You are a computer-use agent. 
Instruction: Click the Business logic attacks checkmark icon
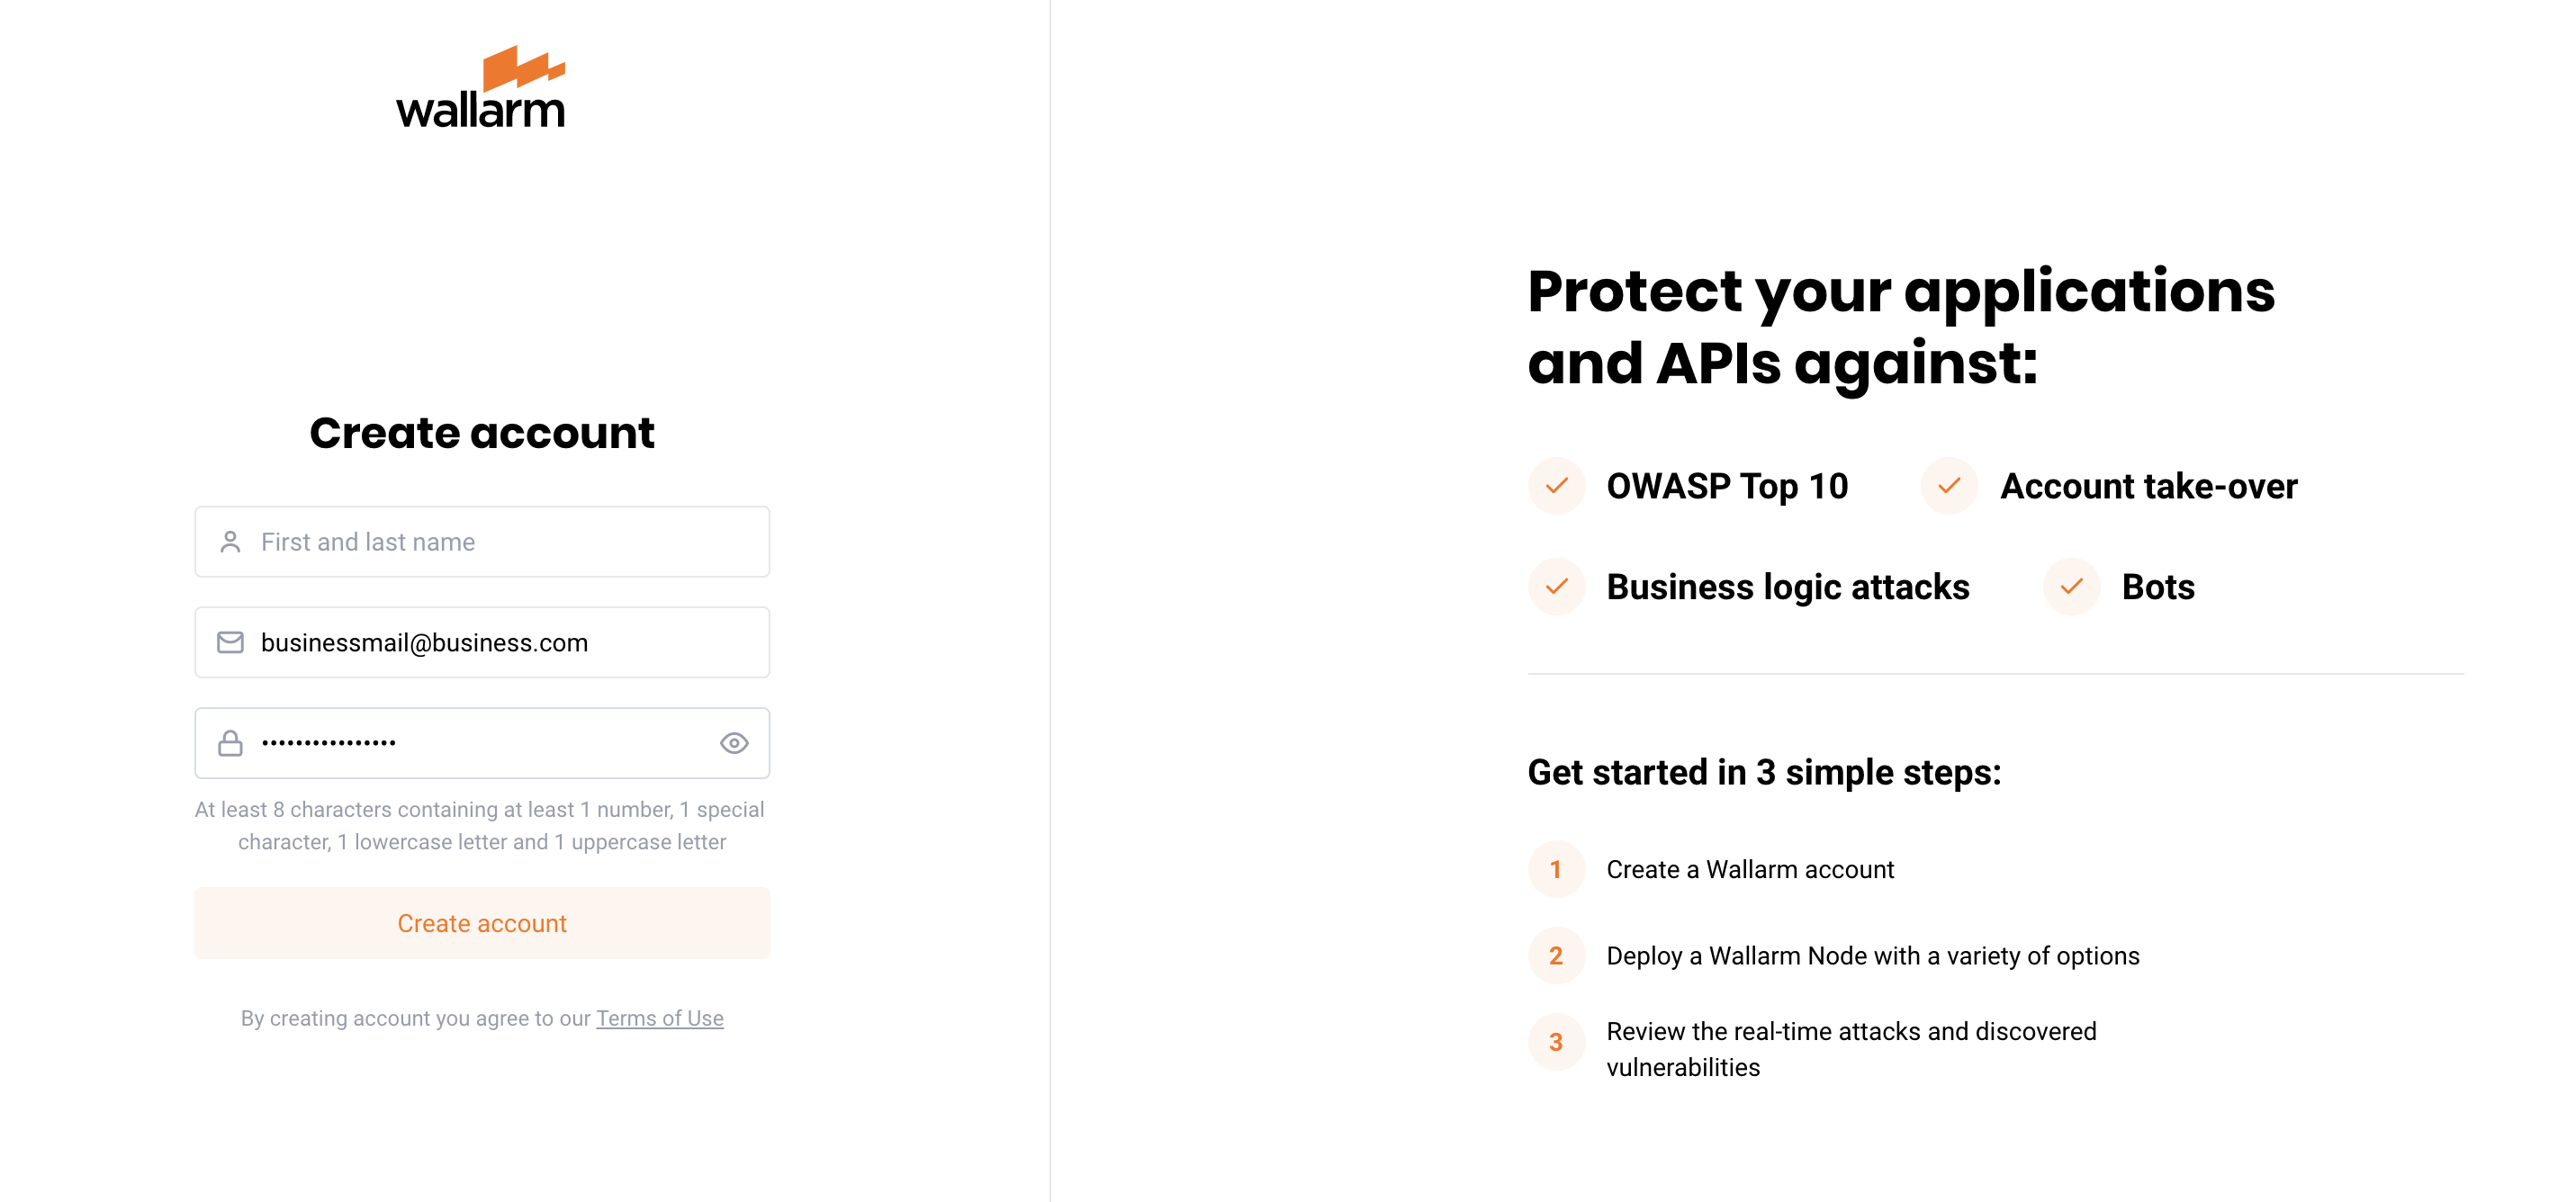[x=1556, y=587]
